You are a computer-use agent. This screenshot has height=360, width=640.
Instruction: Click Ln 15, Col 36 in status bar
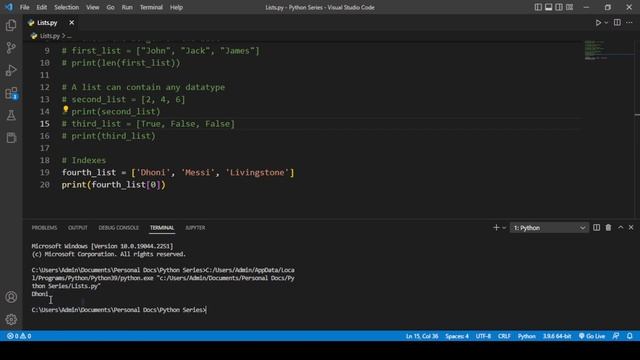[422, 336]
